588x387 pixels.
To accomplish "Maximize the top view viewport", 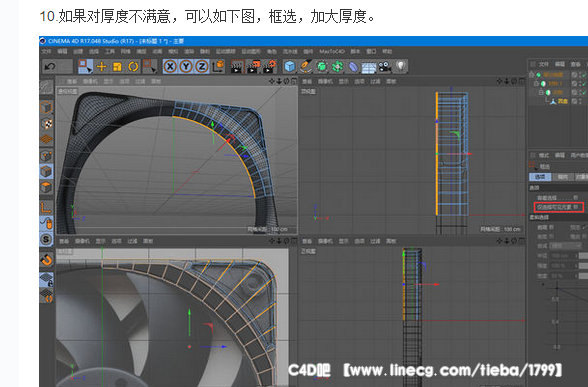I will pos(522,81).
